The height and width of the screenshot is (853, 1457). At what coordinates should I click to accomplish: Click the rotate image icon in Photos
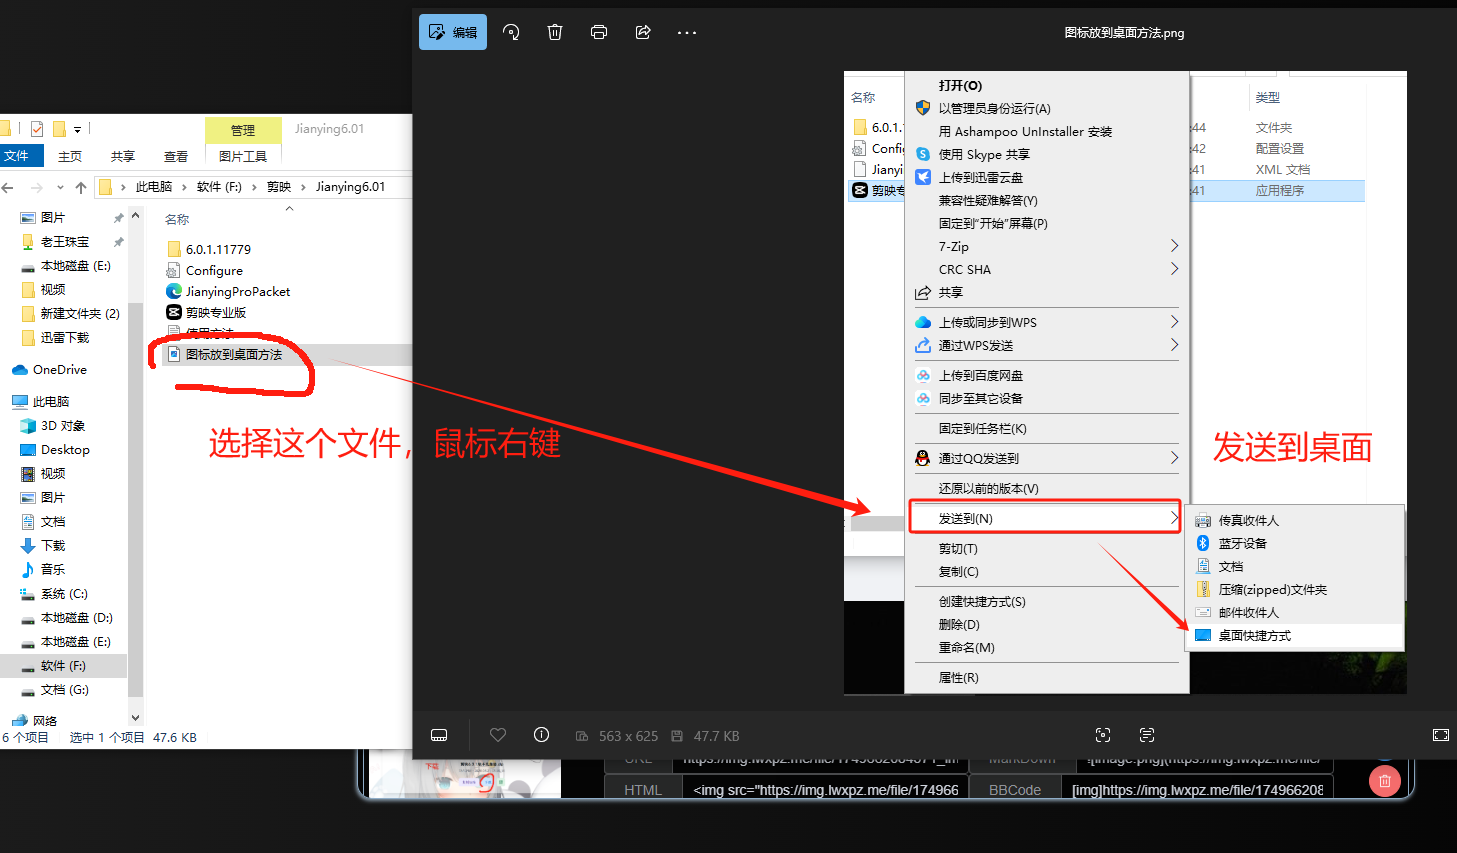tap(511, 32)
